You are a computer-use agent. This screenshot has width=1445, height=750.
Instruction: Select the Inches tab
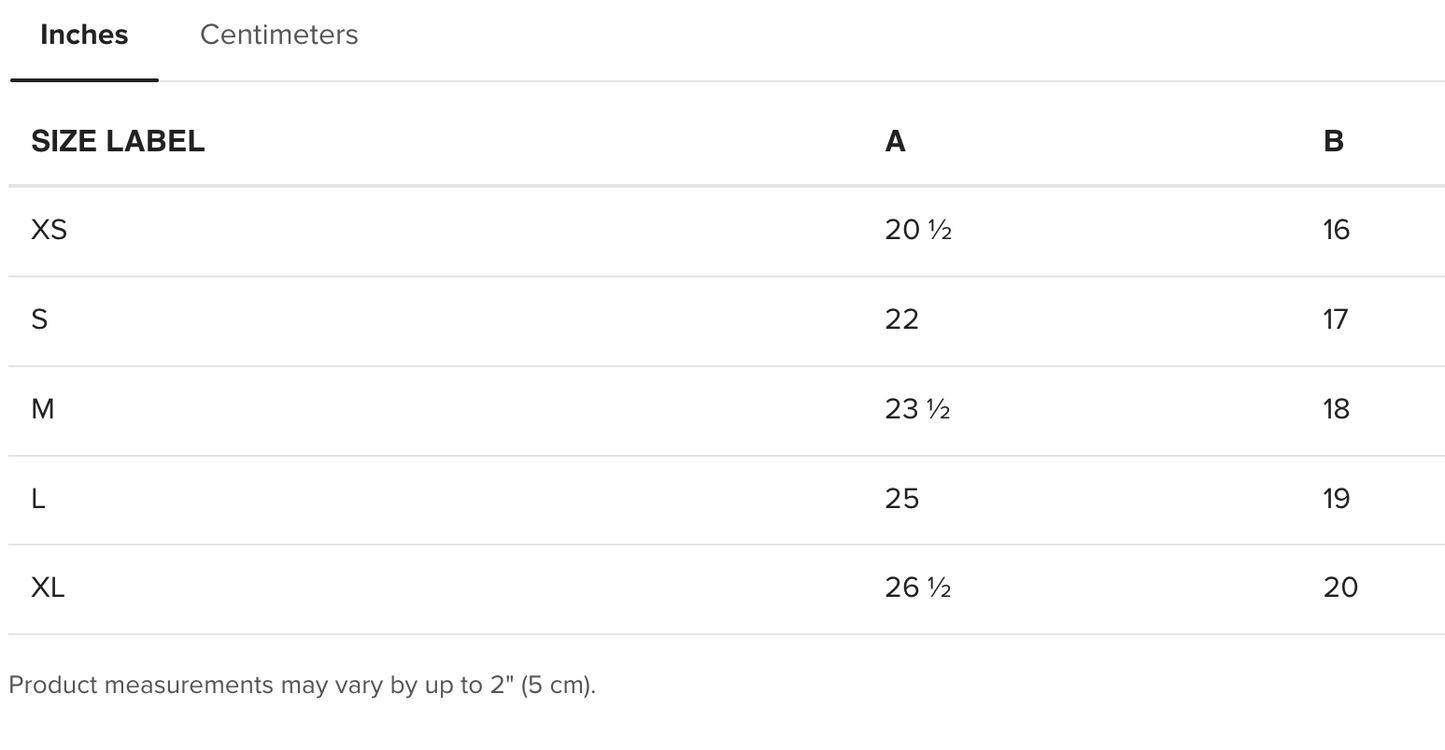[x=84, y=35]
